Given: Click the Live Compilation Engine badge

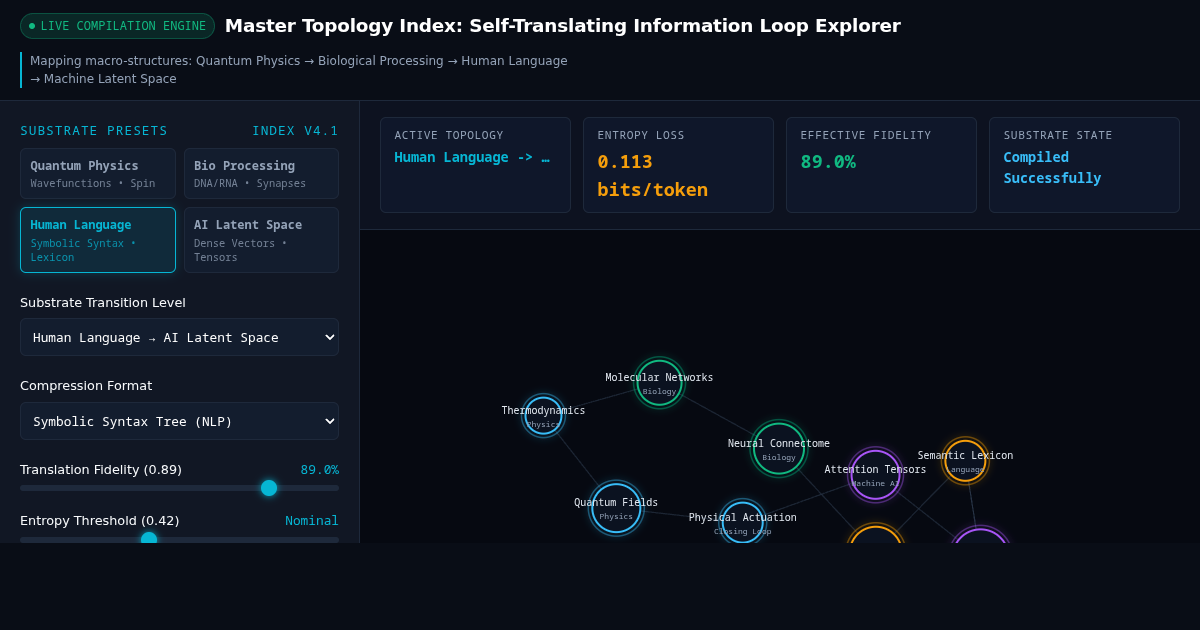Looking at the screenshot, I should [x=117, y=26].
